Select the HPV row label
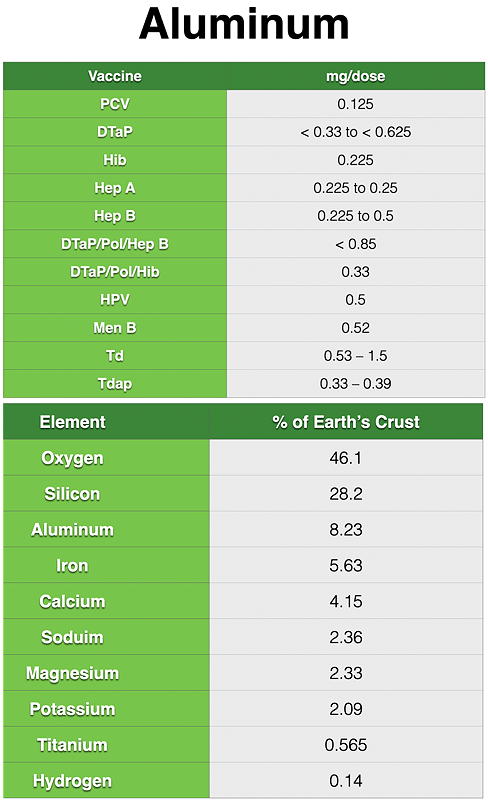The width and height of the screenshot is (488, 800). [x=115, y=299]
